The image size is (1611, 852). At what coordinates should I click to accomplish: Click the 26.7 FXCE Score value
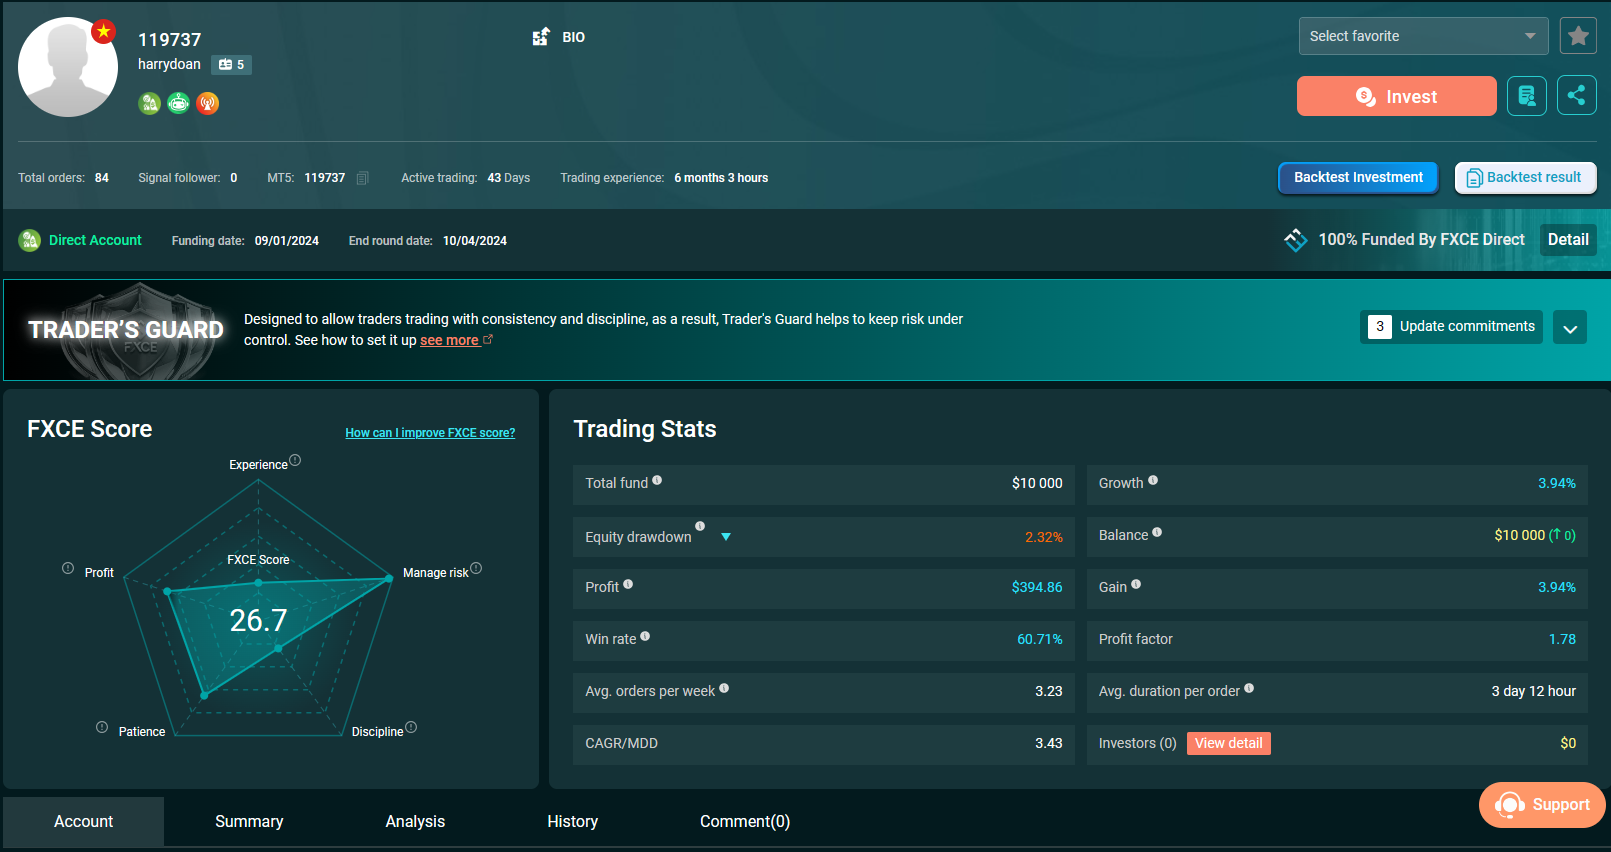[x=258, y=621]
